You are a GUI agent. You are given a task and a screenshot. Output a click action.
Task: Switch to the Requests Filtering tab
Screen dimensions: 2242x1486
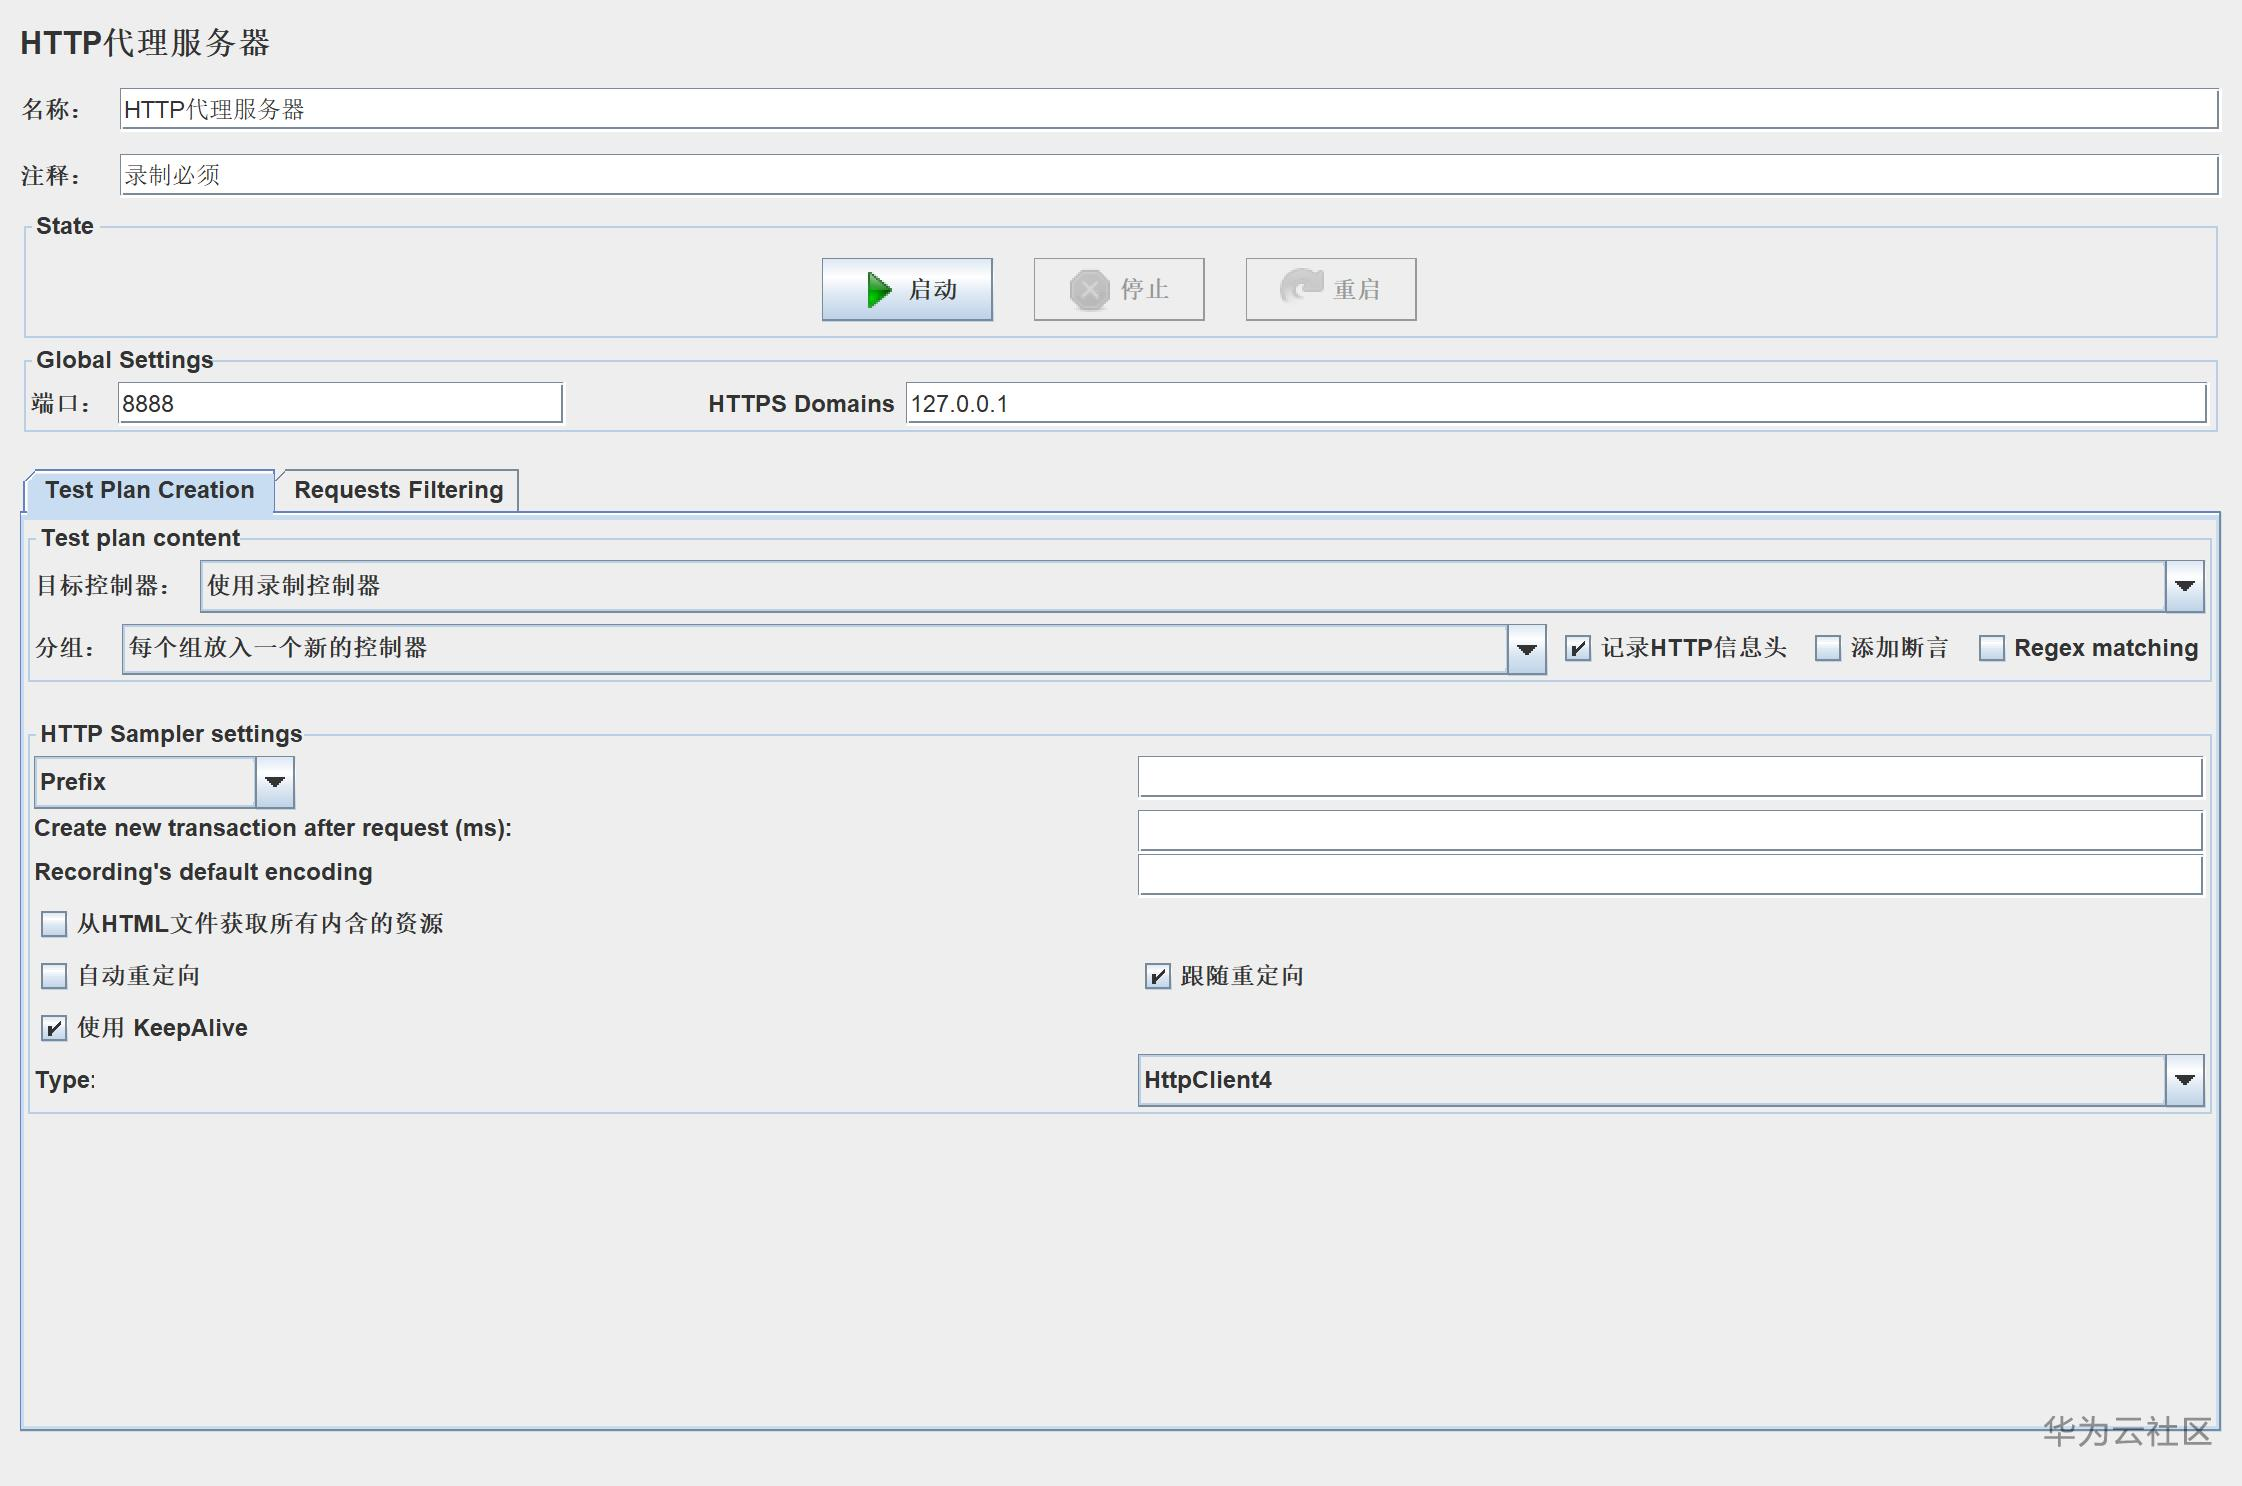(398, 490)
